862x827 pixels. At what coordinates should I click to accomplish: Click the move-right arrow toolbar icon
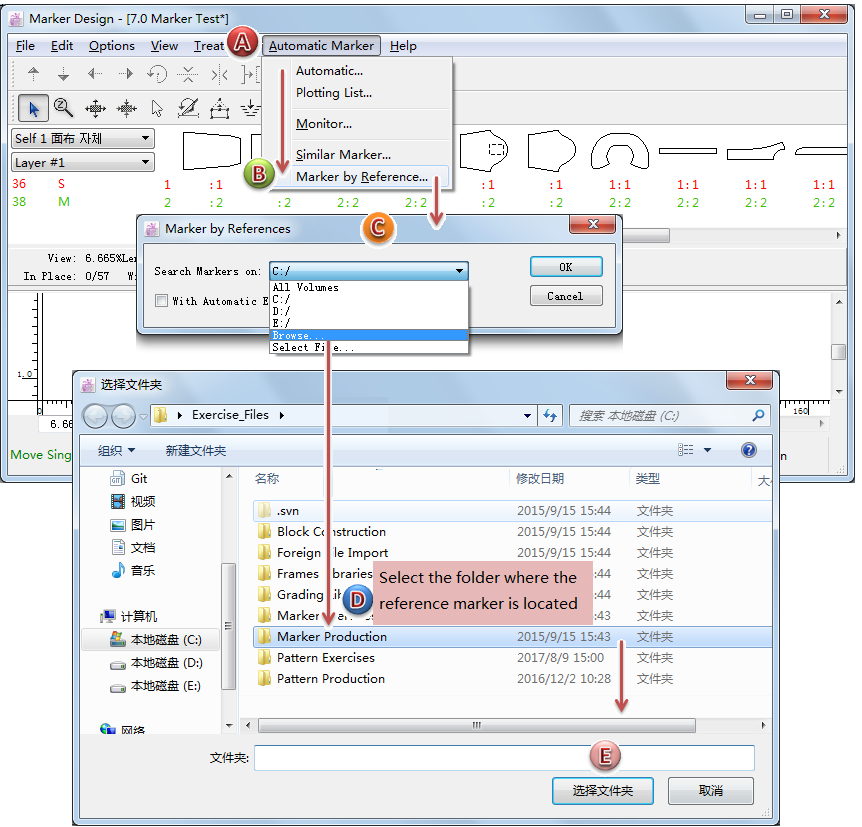[126, 74]
